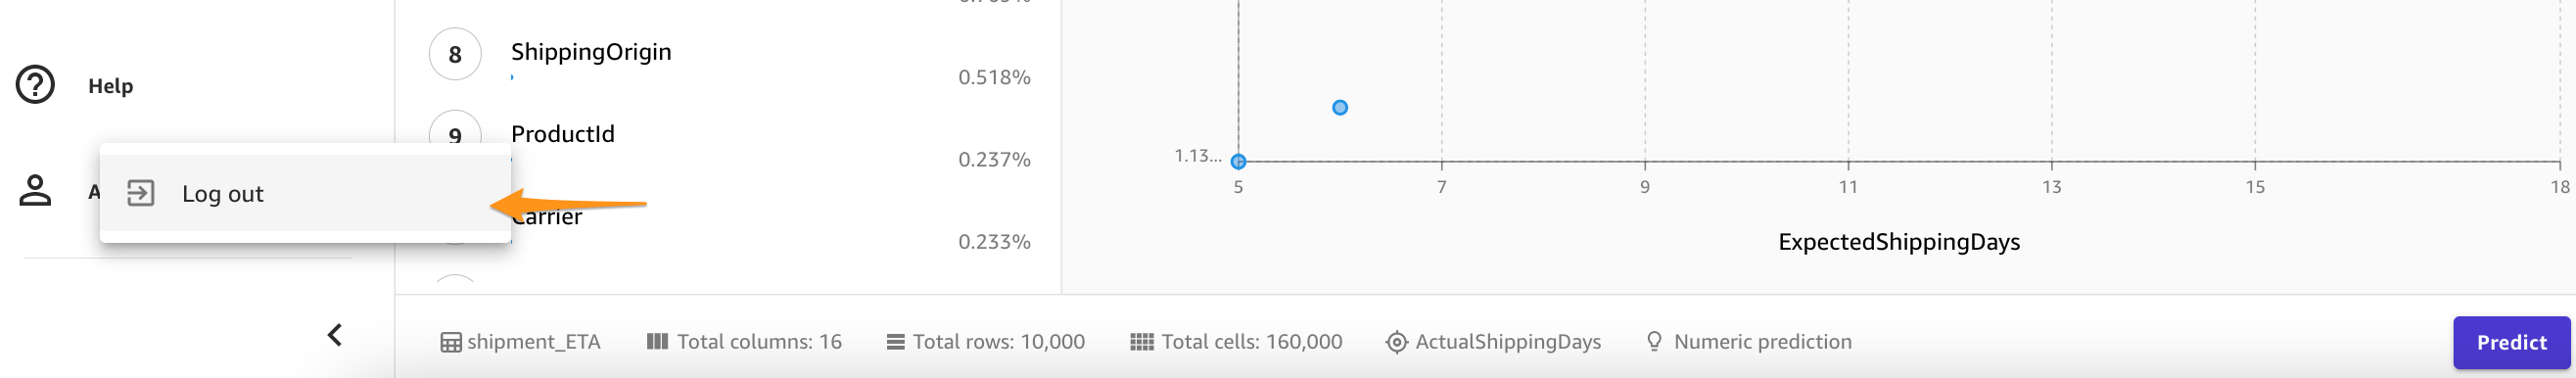Click the data point on x-axis at 5
The image size is (2576, 378).
[1238, 161]
